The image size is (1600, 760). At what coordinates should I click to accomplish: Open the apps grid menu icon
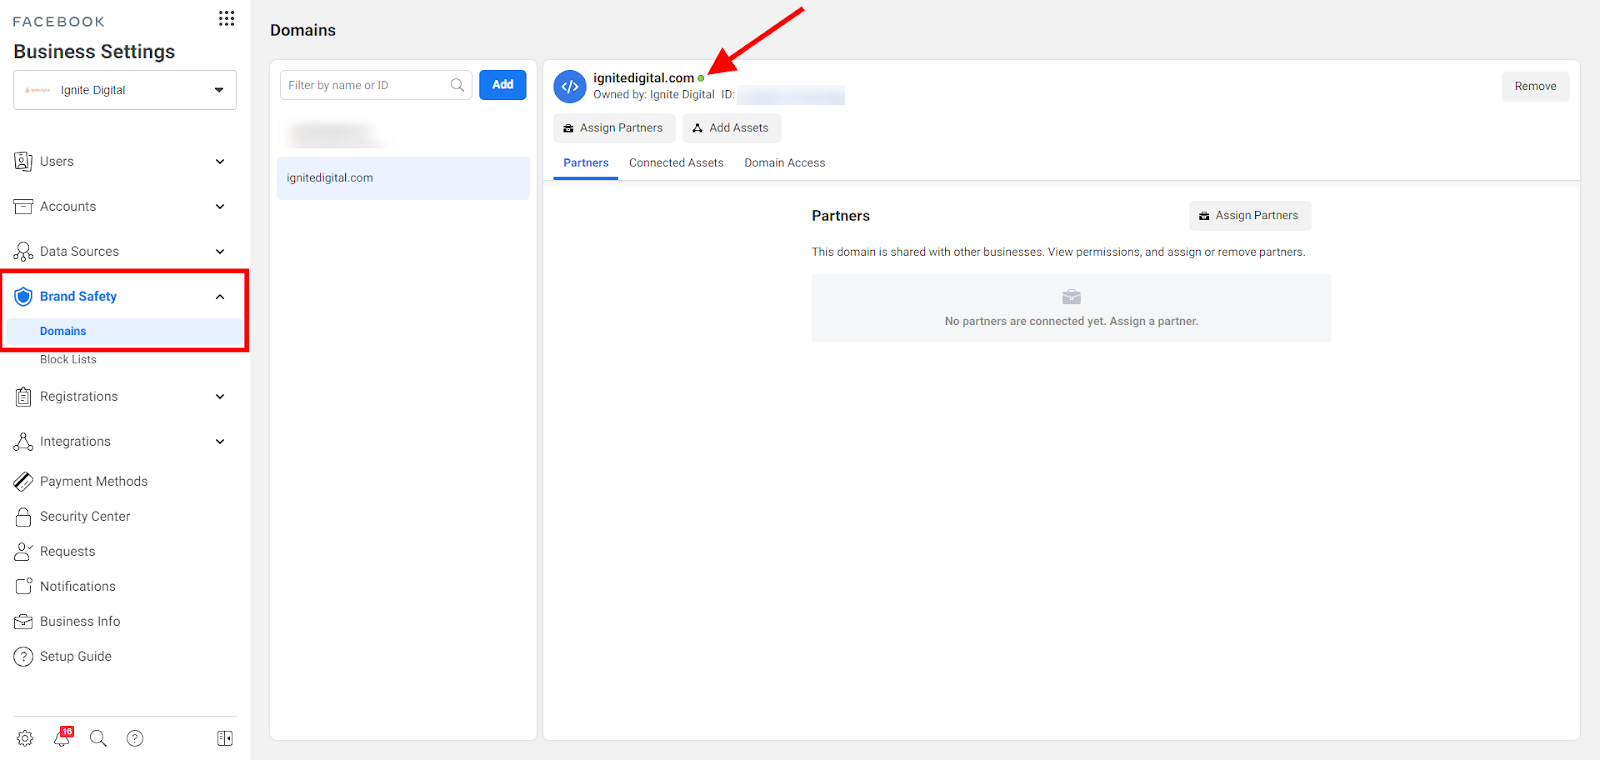pyautogui.click(x=227, y=18)
